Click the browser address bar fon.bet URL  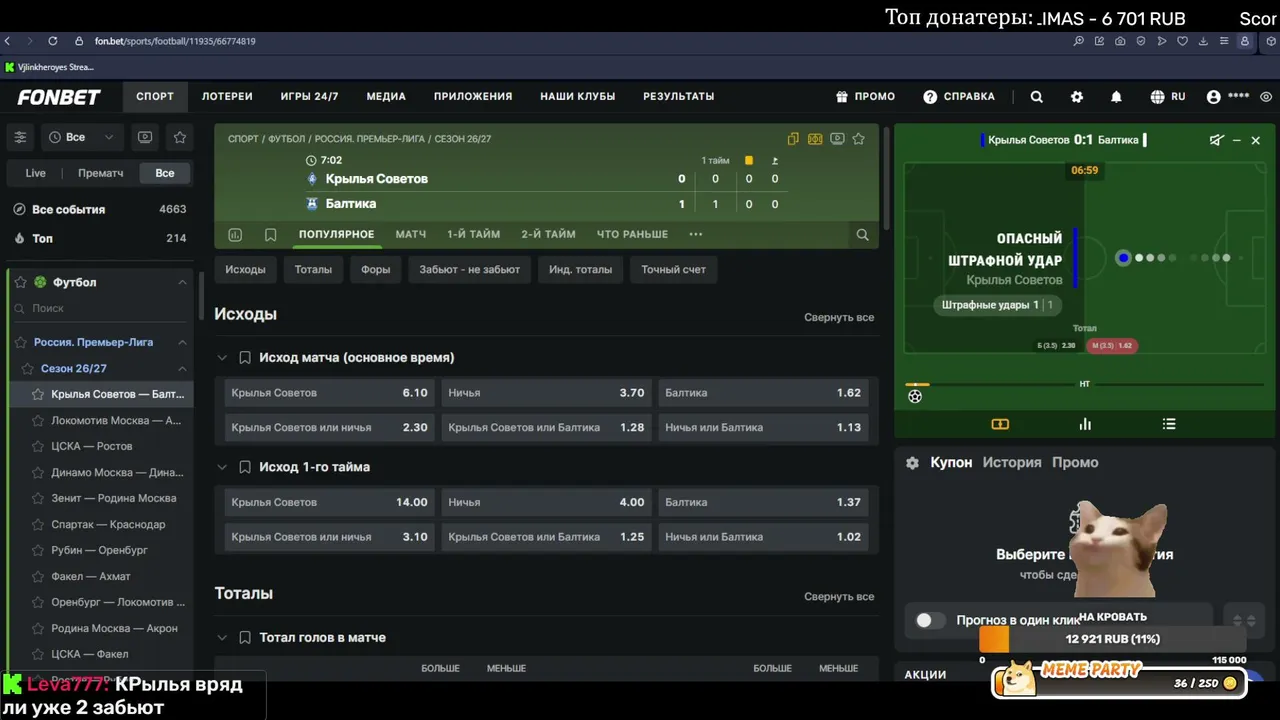pyautogui.click(x=175, y=41)
